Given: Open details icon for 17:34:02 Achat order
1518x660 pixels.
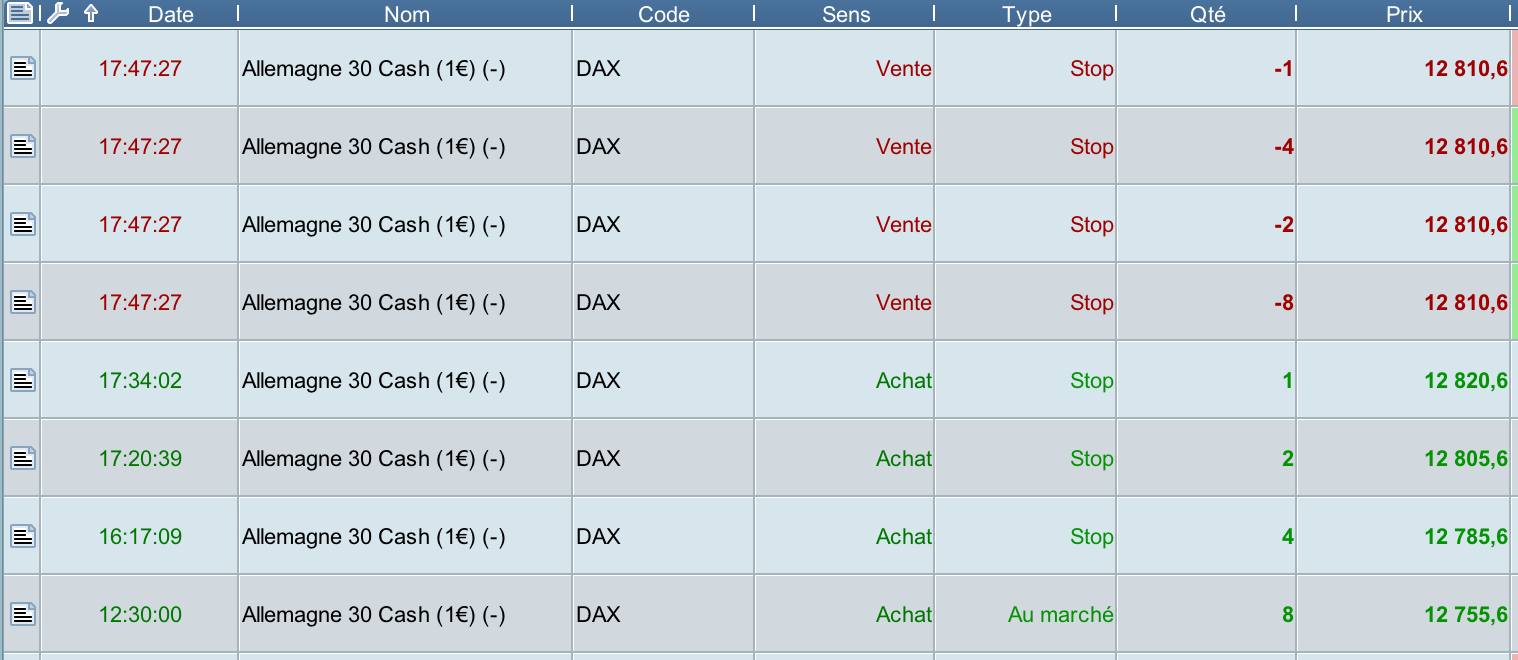Looking at the screenshot, I should coord(23,380).
